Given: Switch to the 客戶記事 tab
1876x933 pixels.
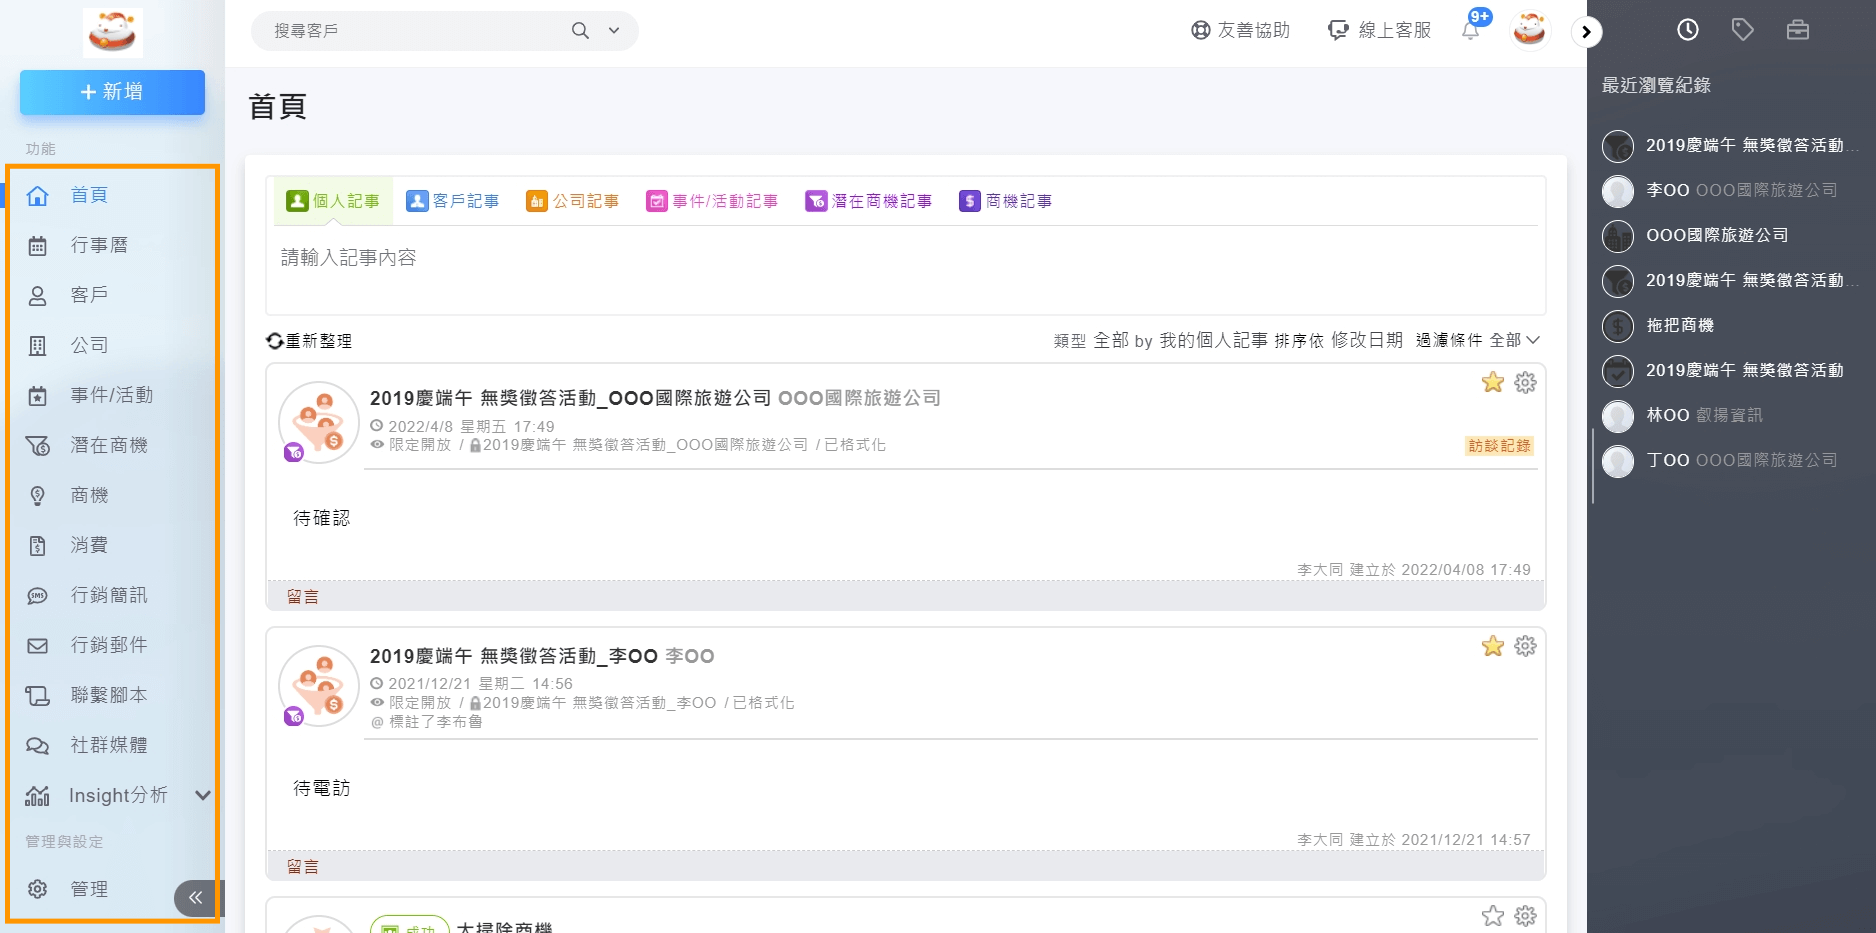Looking at the screenshot, I should tap(453, 201).
